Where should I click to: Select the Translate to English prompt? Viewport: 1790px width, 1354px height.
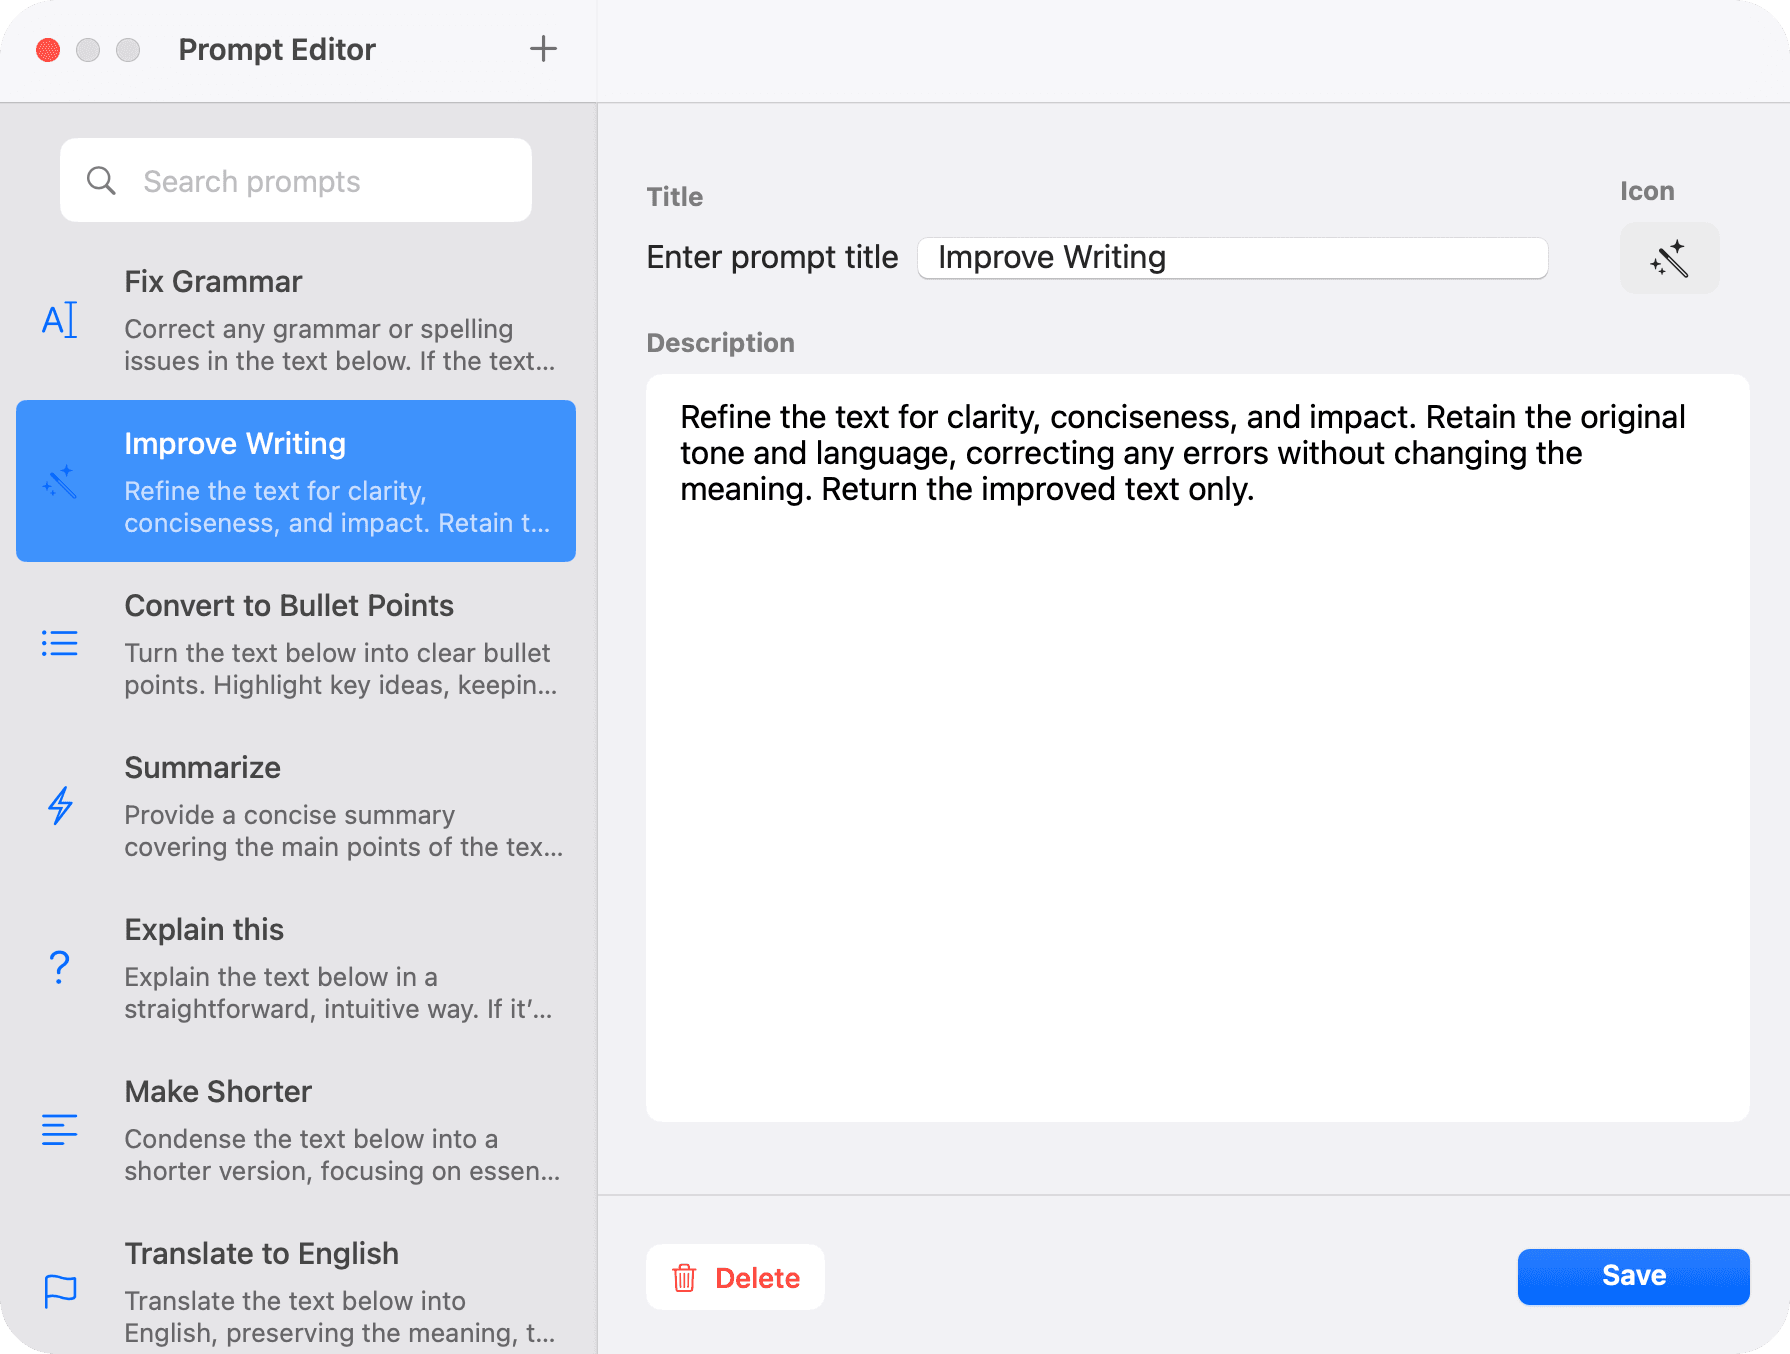tap(300, 1291)
